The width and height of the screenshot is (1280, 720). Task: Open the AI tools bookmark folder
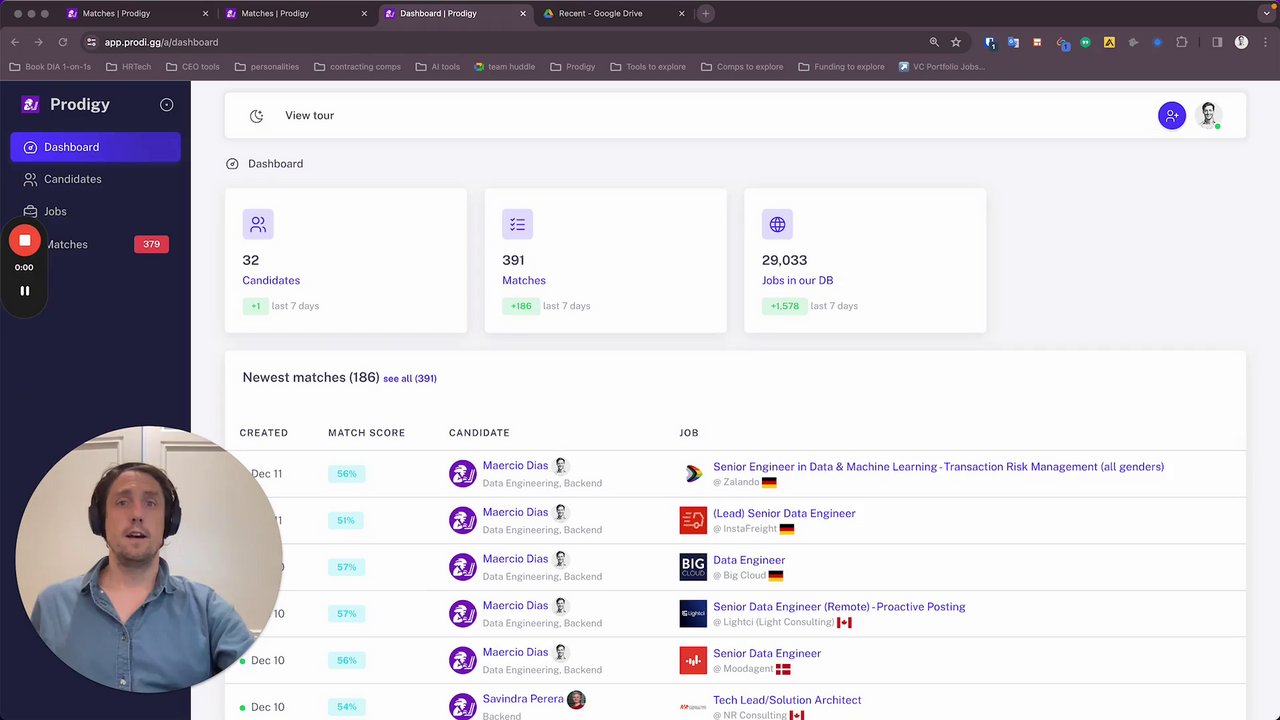[437, 67]
